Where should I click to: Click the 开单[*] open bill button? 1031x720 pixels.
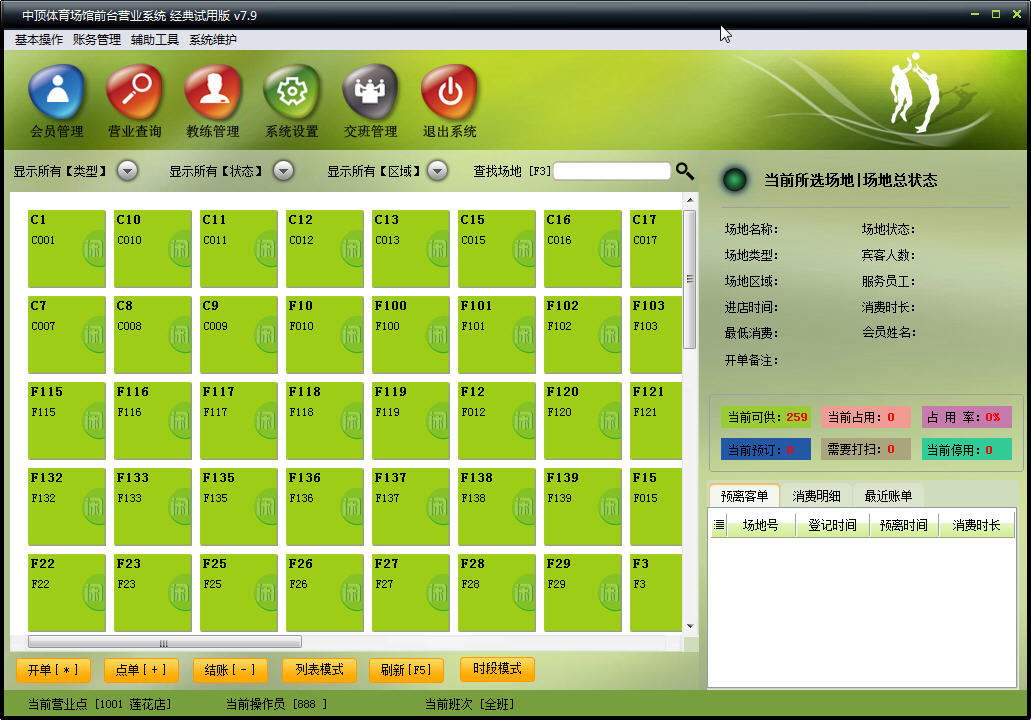click(x=53, y=670)
